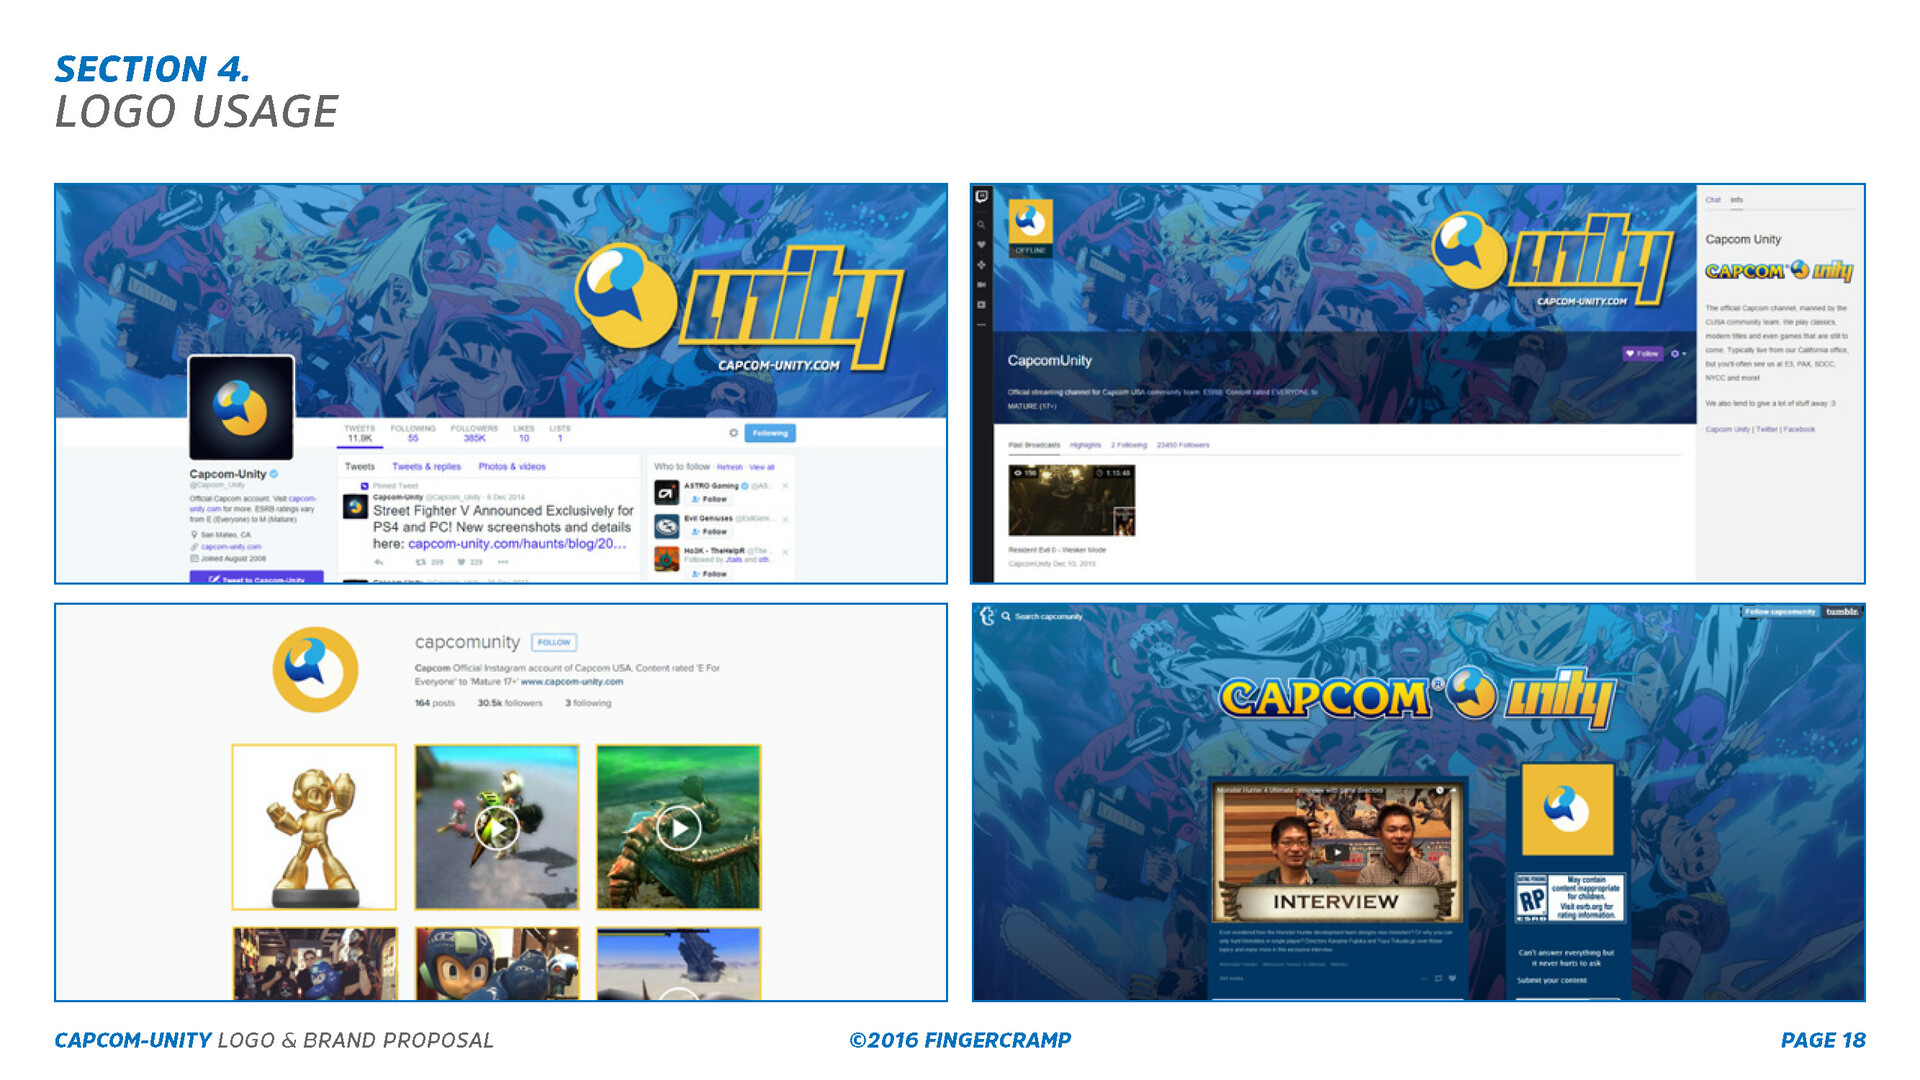This screenshot has width=1920, height=1080.
Task: Expand the Twitch sidebar more menu dots
Action: tap(982, 325)
